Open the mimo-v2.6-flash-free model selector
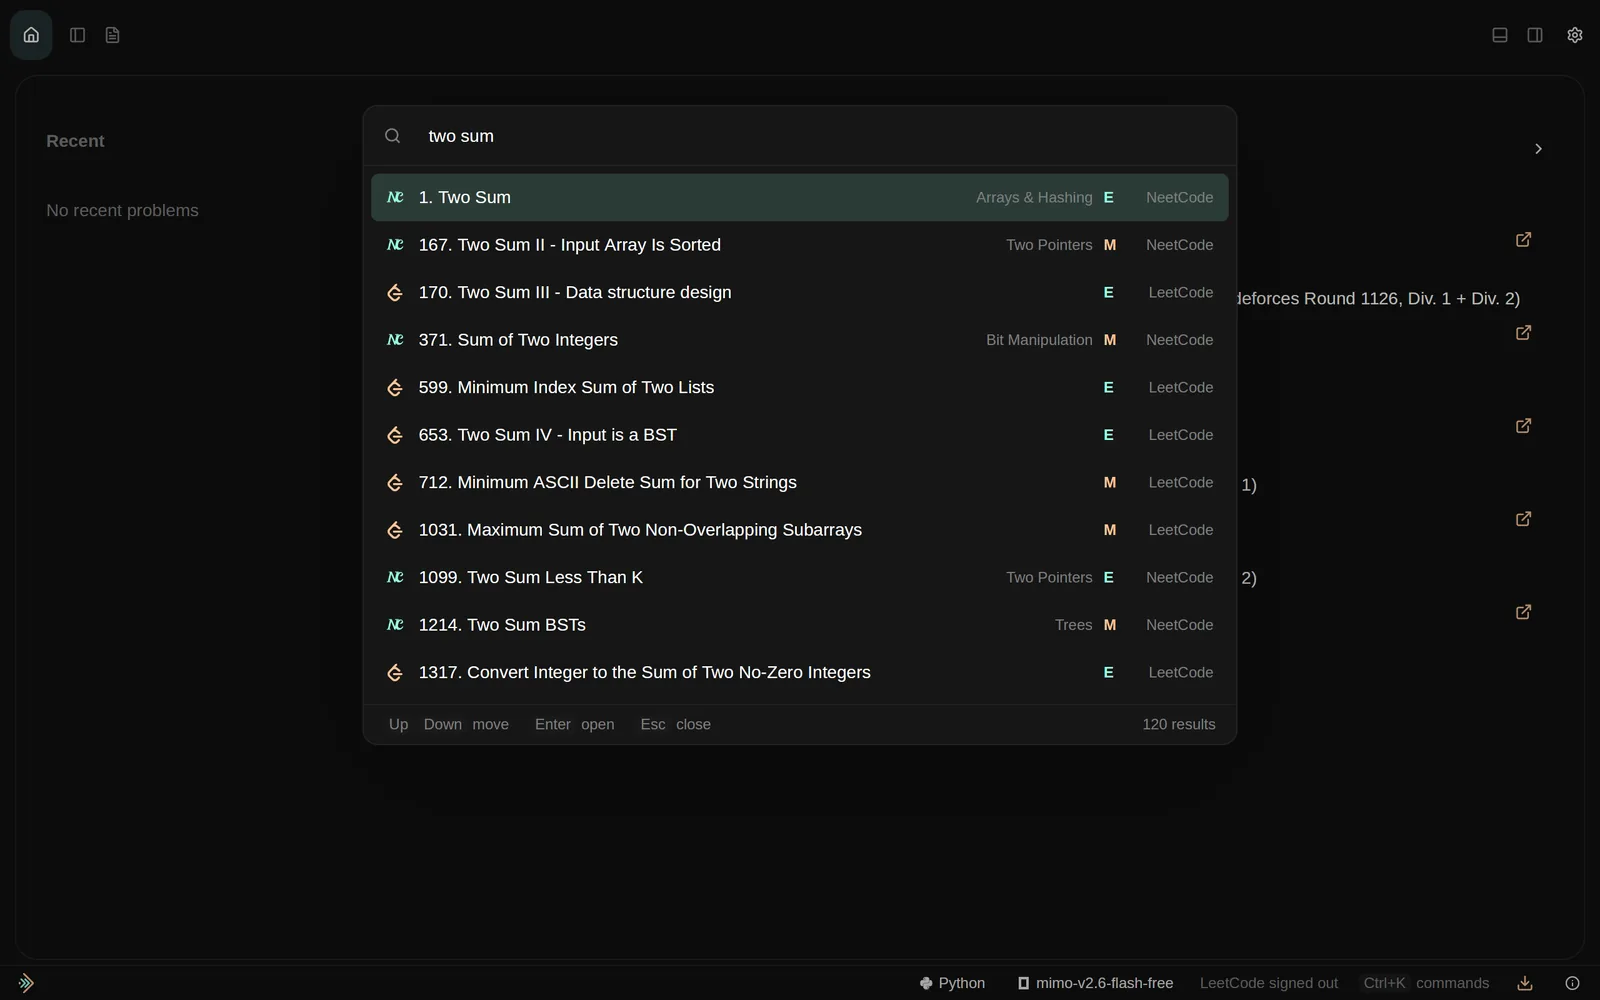 1095,983
